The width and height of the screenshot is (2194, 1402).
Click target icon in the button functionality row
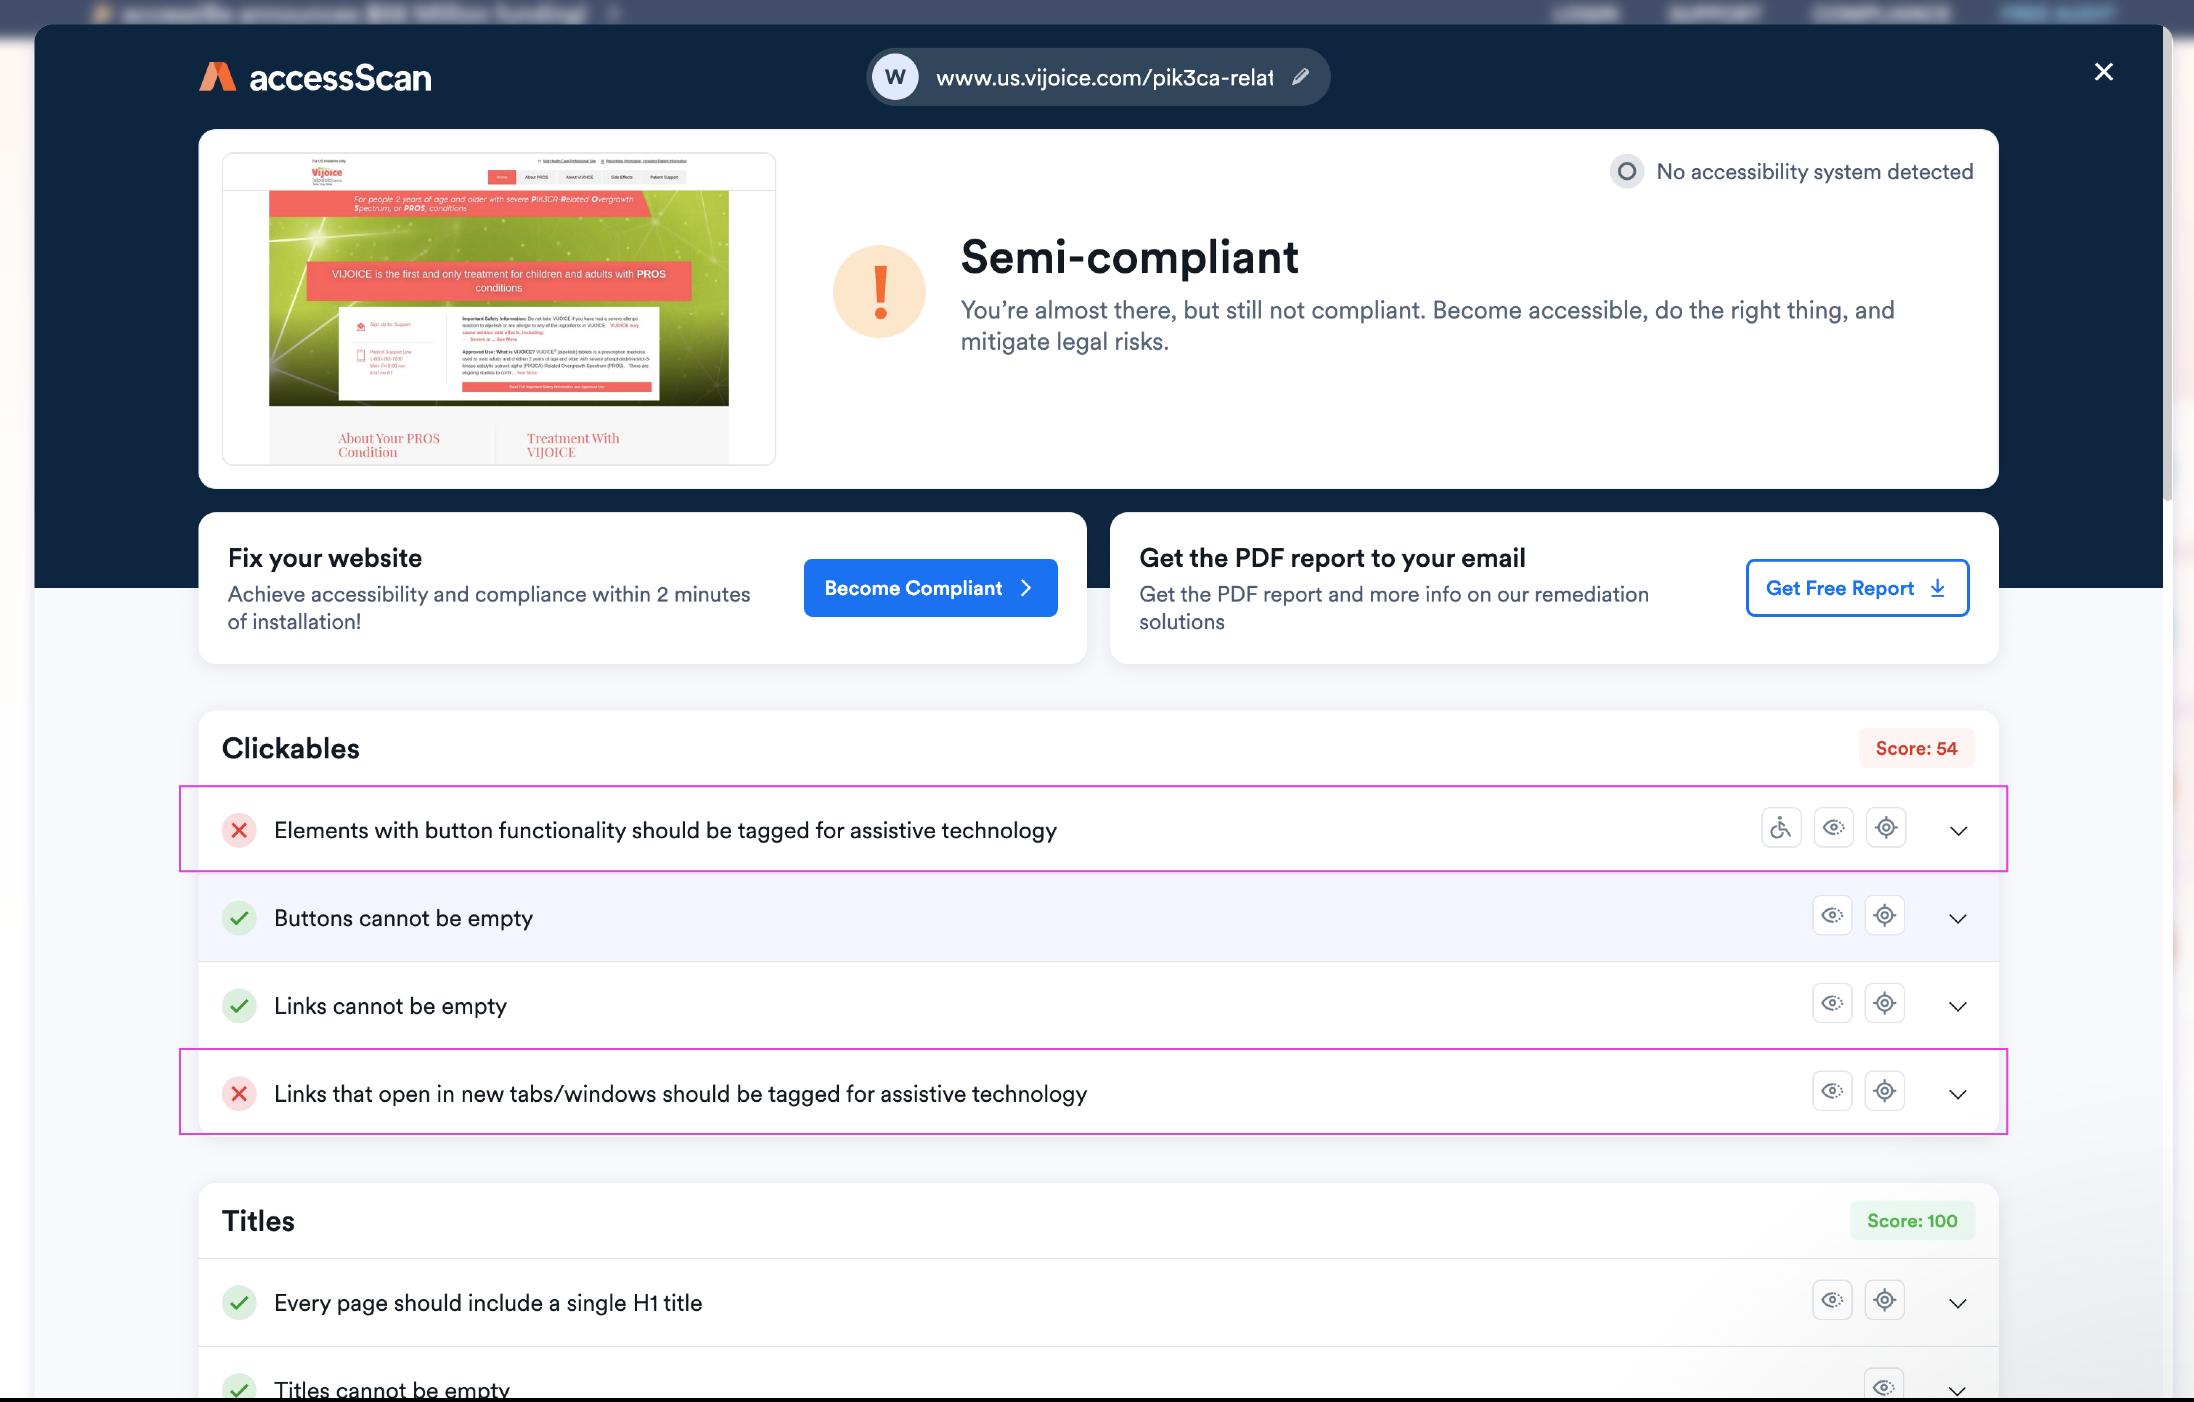coord(1885,828)
